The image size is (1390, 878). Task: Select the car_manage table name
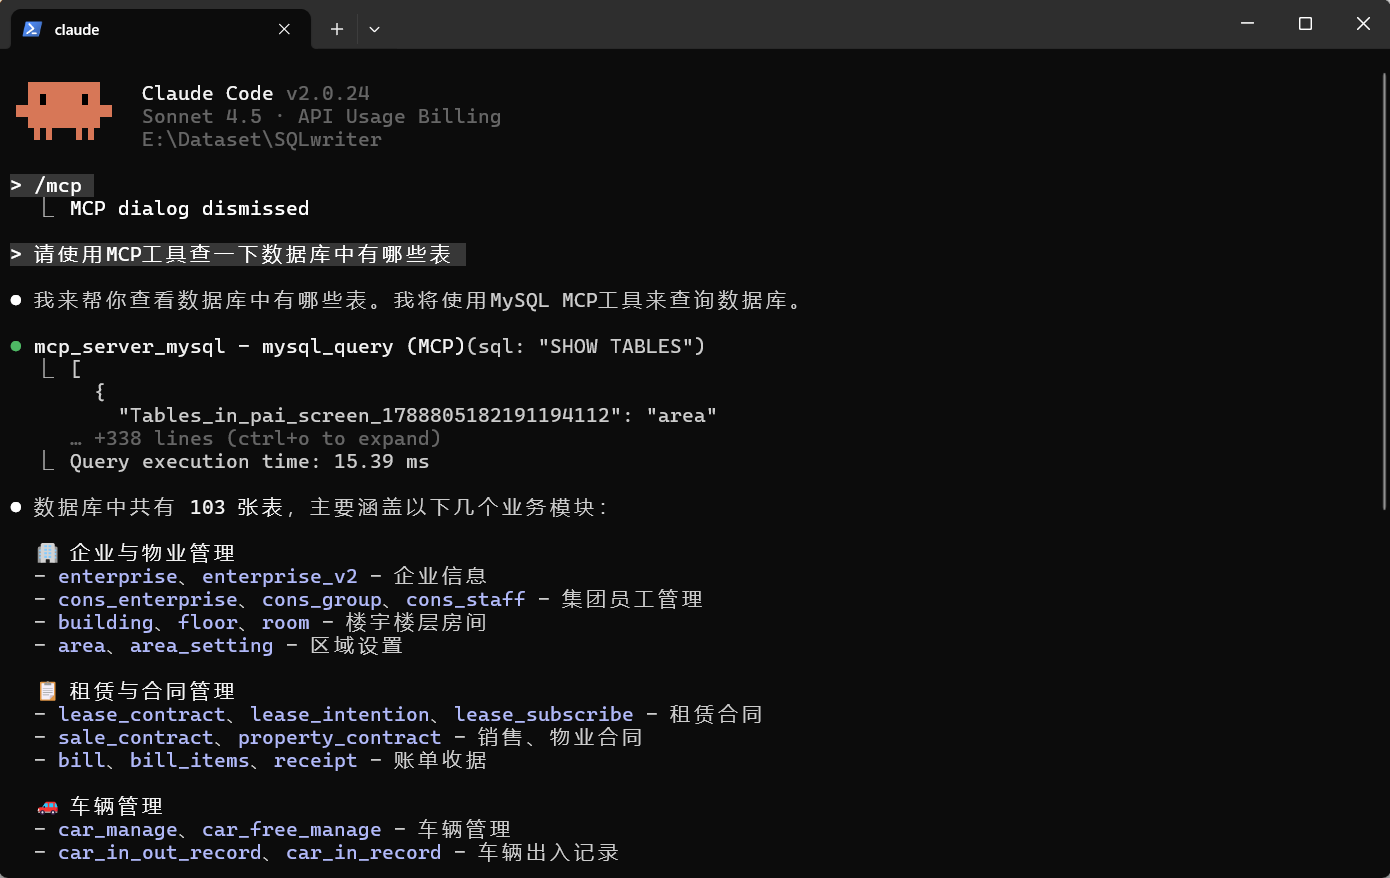(117, 829)
